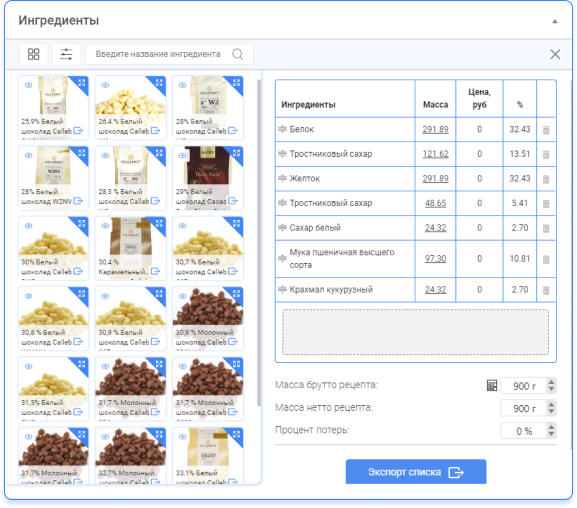Screen dimensions: 577x508
Task: Collapse the Ингредиенты panel arrow
Action: (555, 21)
